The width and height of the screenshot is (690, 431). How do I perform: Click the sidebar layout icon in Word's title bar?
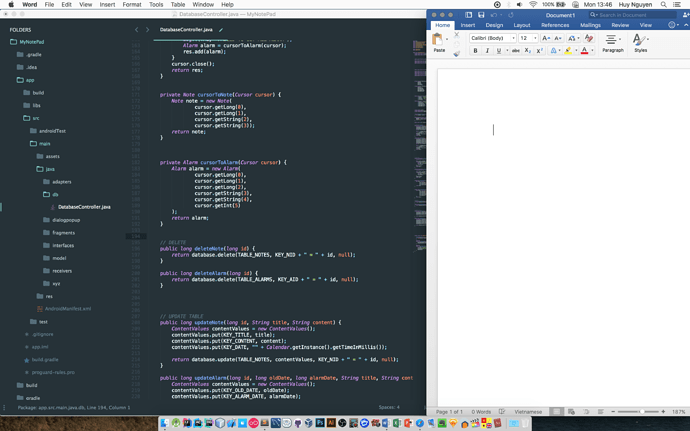coord(469,15)
